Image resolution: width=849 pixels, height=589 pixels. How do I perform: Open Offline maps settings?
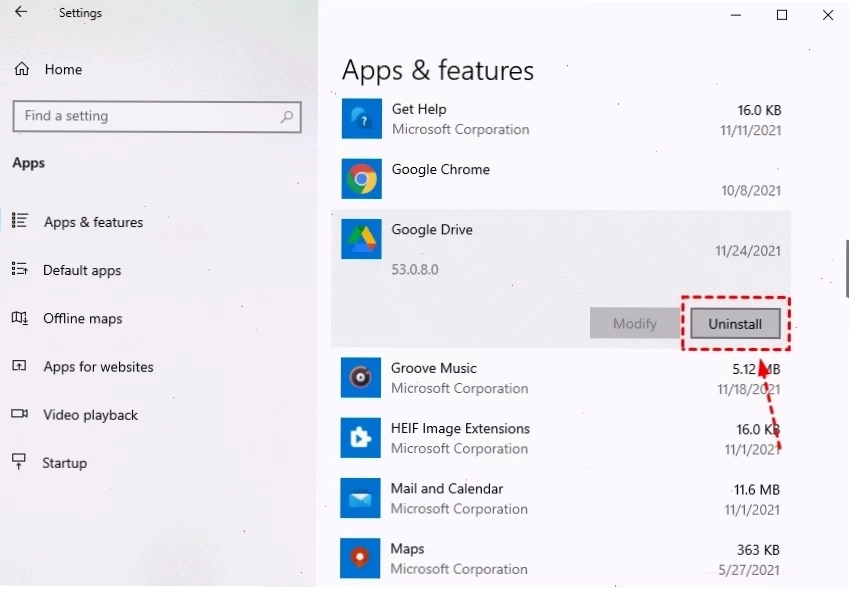tap(82, 318)
